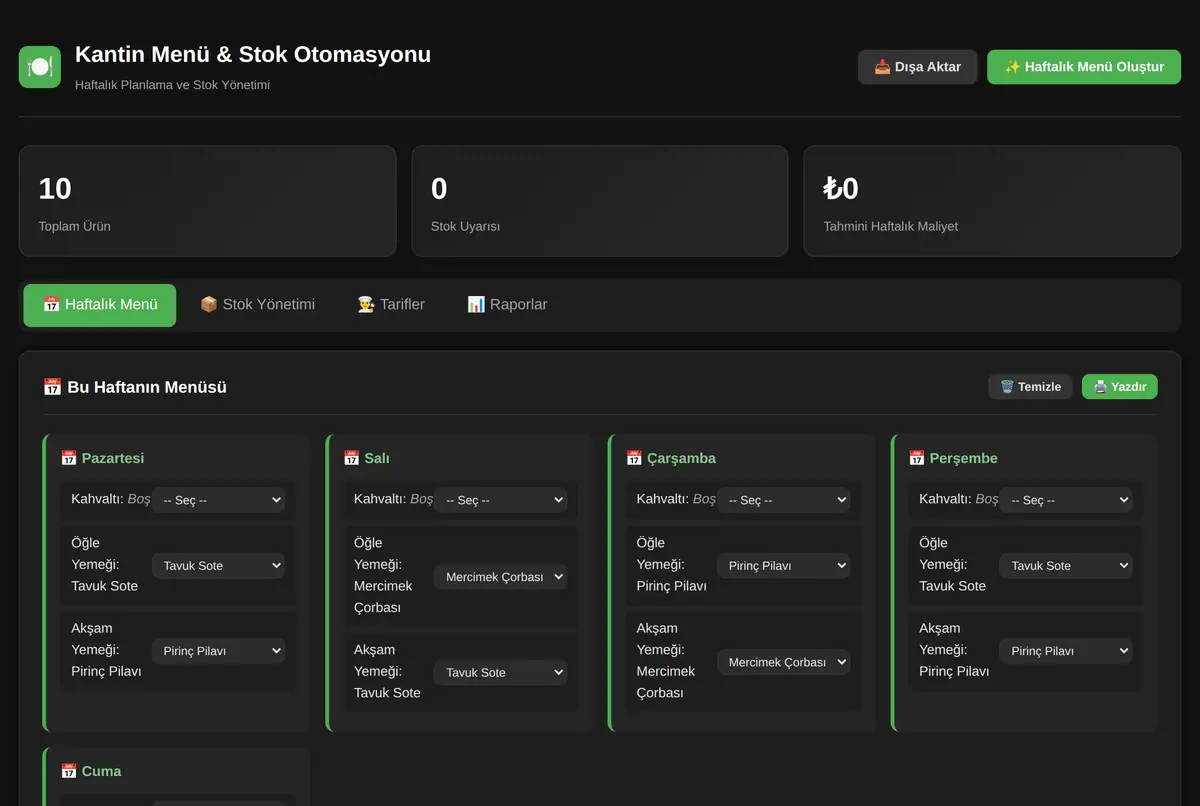This screenshot has width=1200, height=806.
Task: Expand Salı Öğle Yemeği dropdown
Action: click(x=500, y=577)
